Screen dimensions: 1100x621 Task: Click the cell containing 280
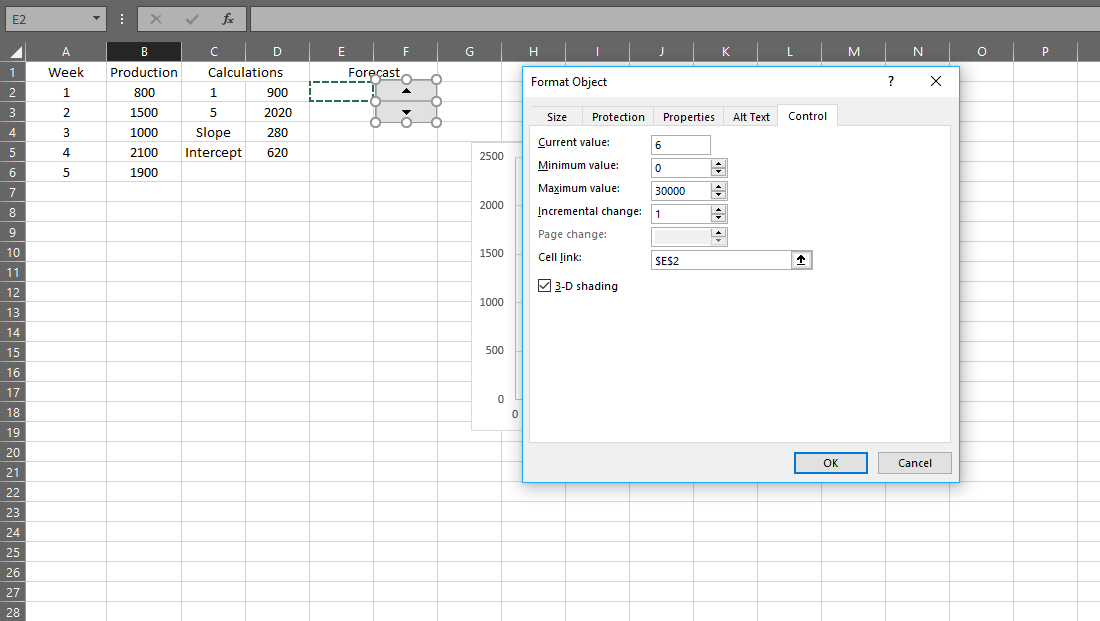point(277,133)
